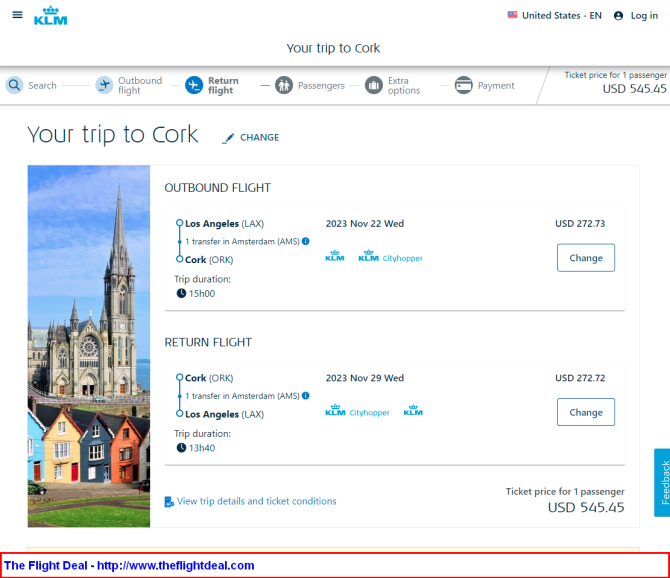Click the Outbound flight airplane icon
Screen dimensions: 670x578
click(x=104, y=85)
